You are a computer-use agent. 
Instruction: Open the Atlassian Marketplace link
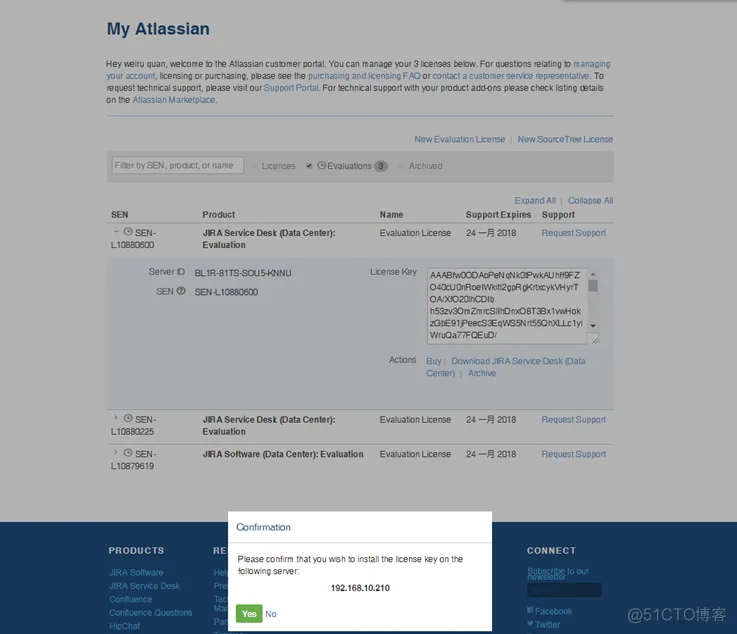tap(174, 100)
